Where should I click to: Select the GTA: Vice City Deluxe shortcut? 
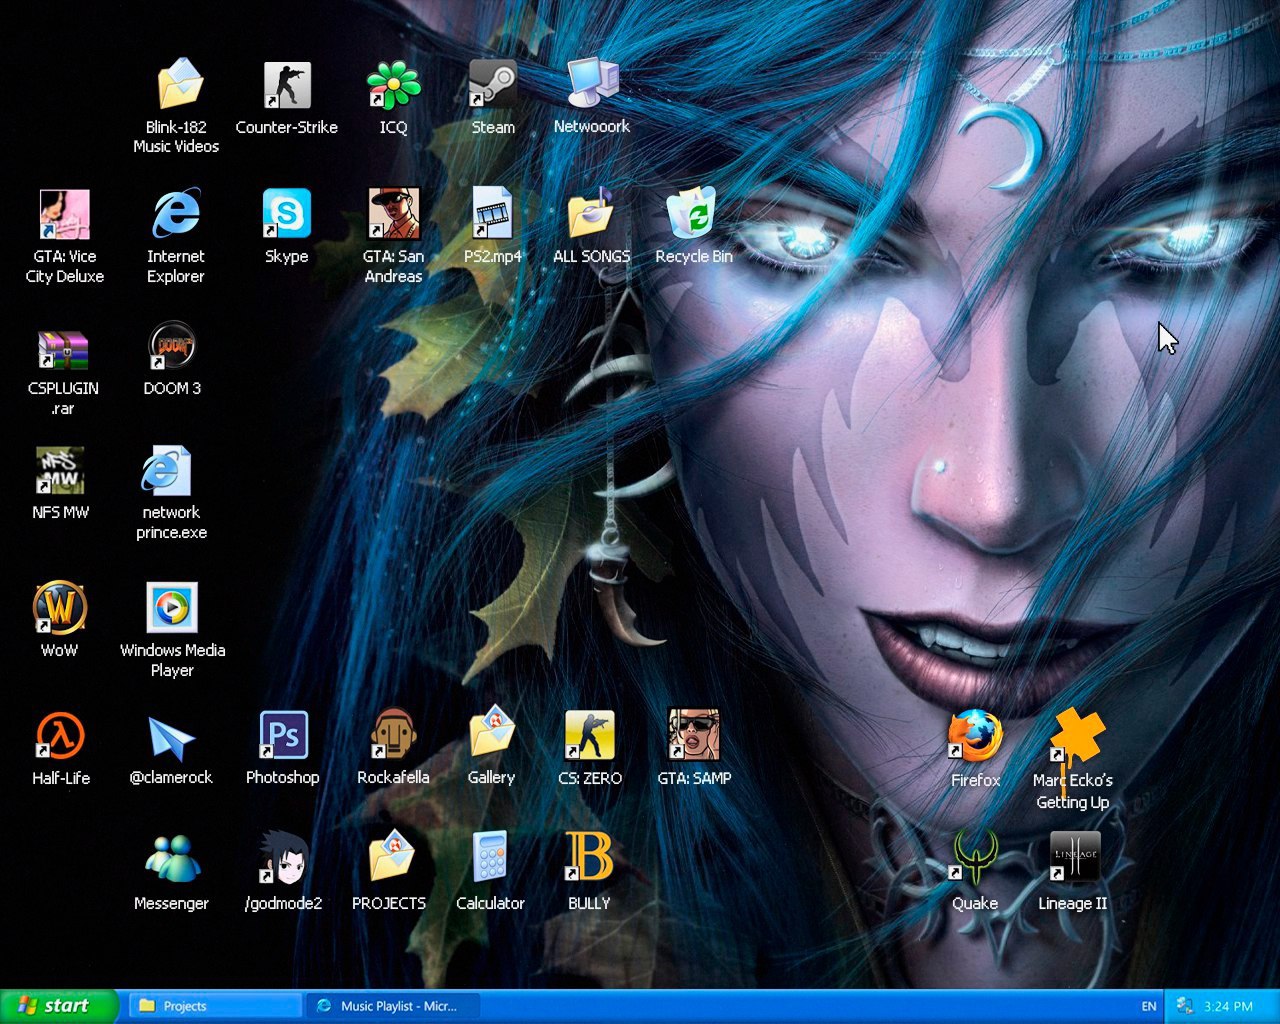[65, 213]
